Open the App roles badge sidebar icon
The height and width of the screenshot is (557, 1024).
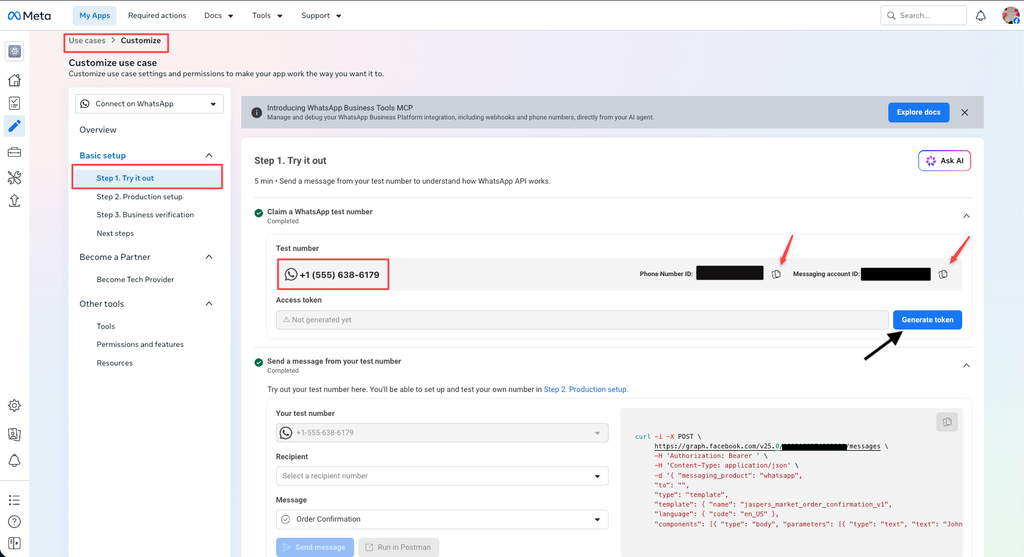pyautogui.click(x=14, y=434)
